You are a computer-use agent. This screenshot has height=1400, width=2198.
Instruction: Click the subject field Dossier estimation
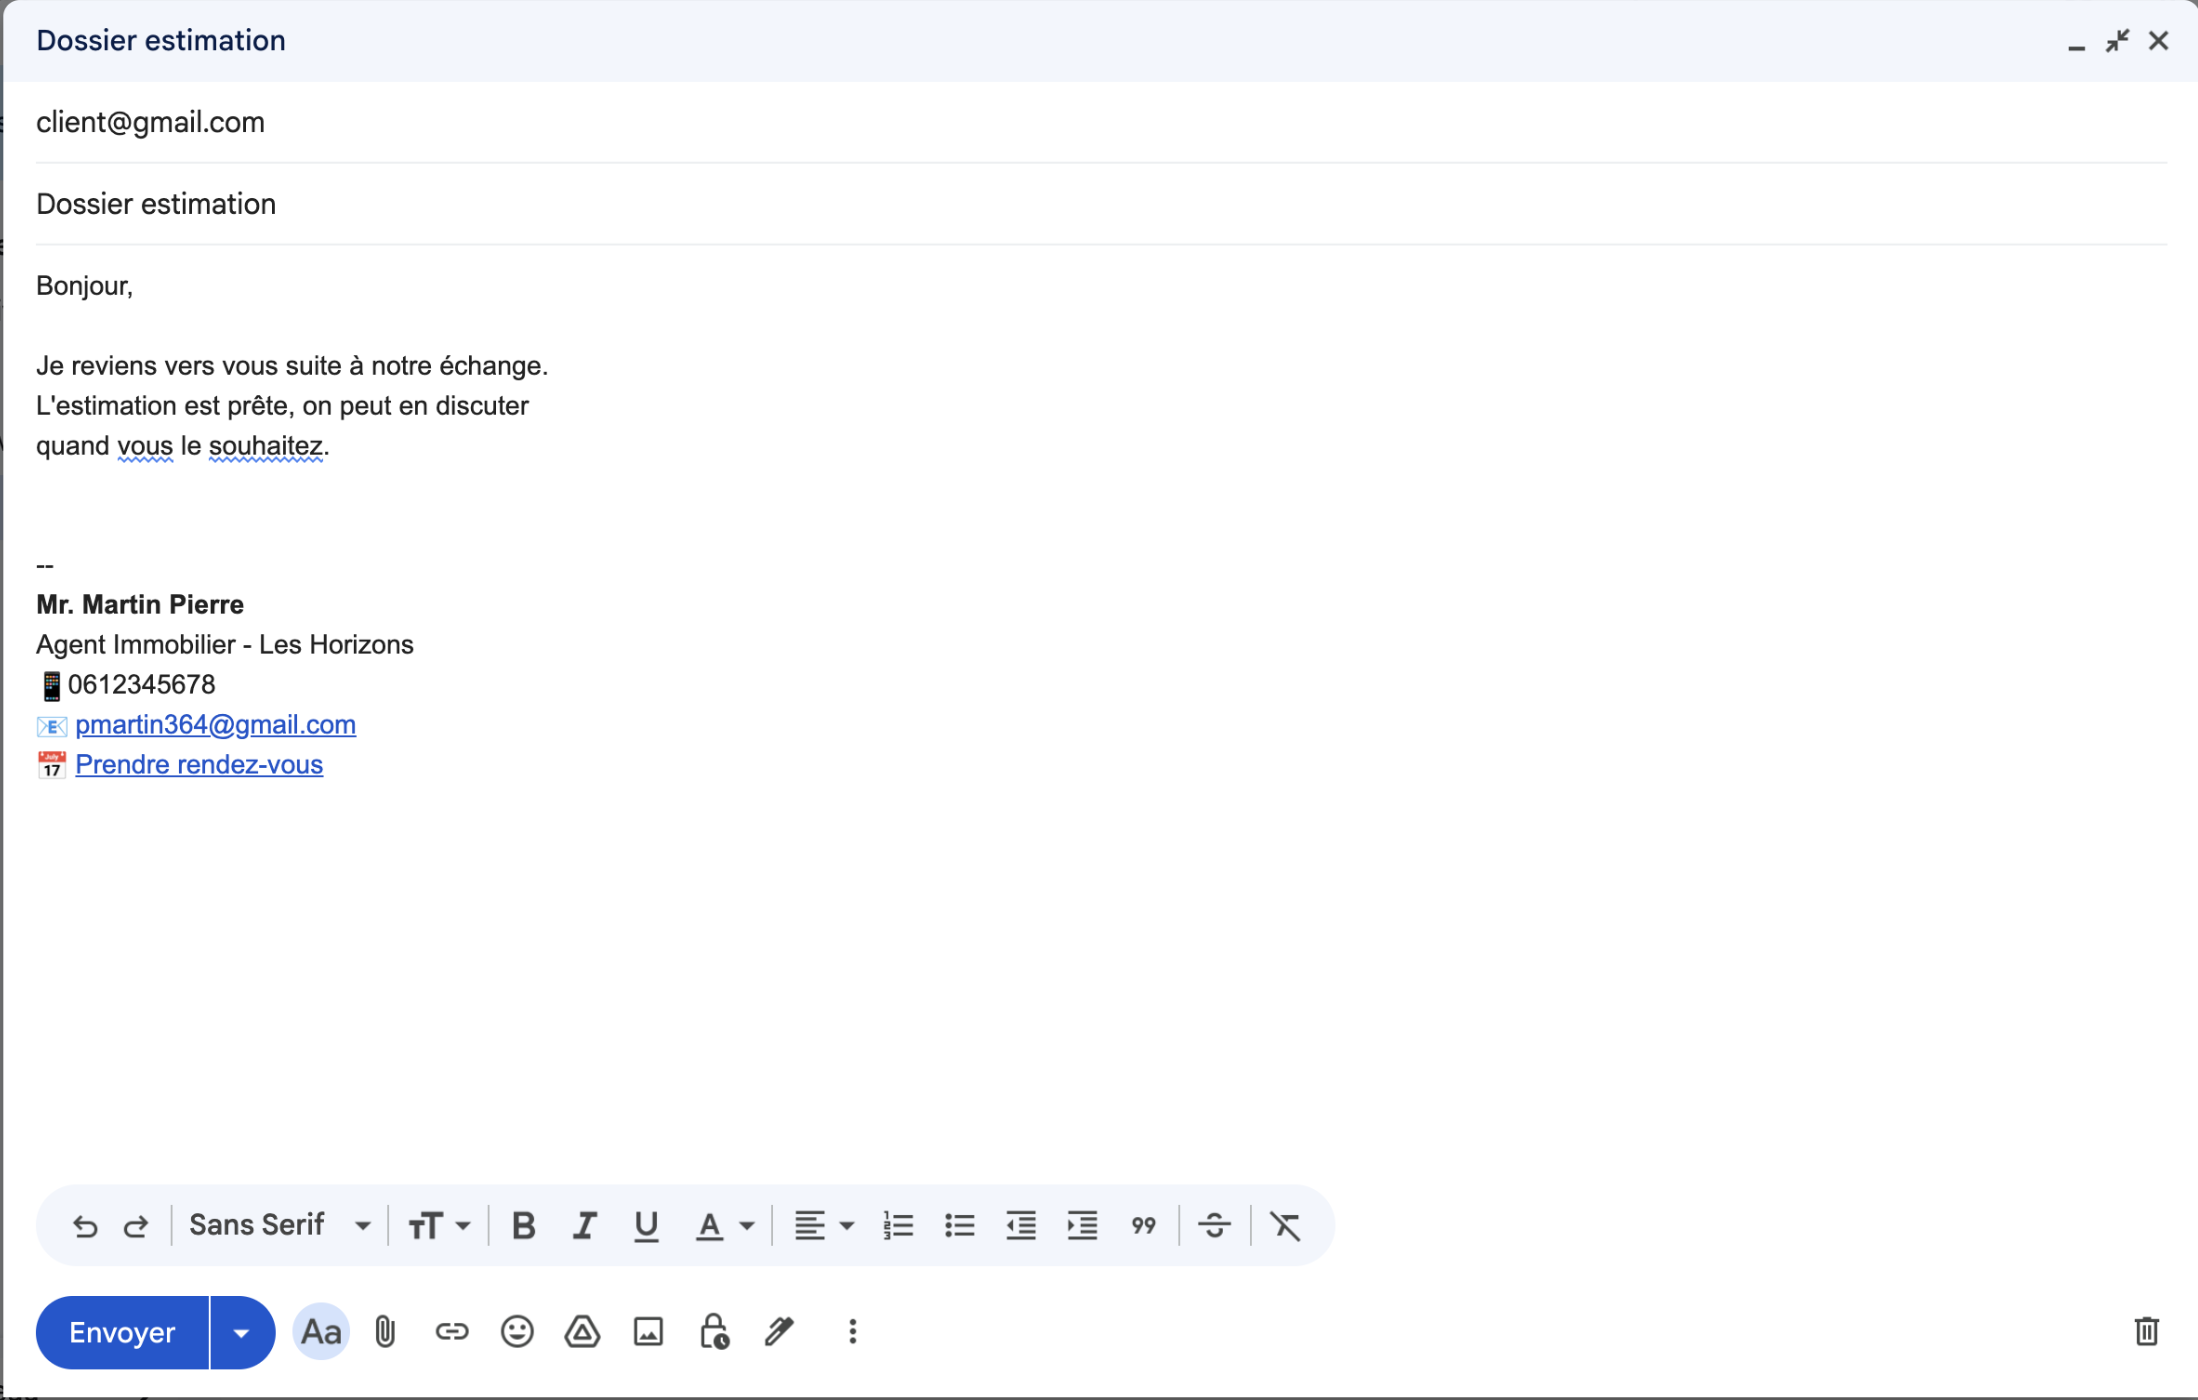156,204
